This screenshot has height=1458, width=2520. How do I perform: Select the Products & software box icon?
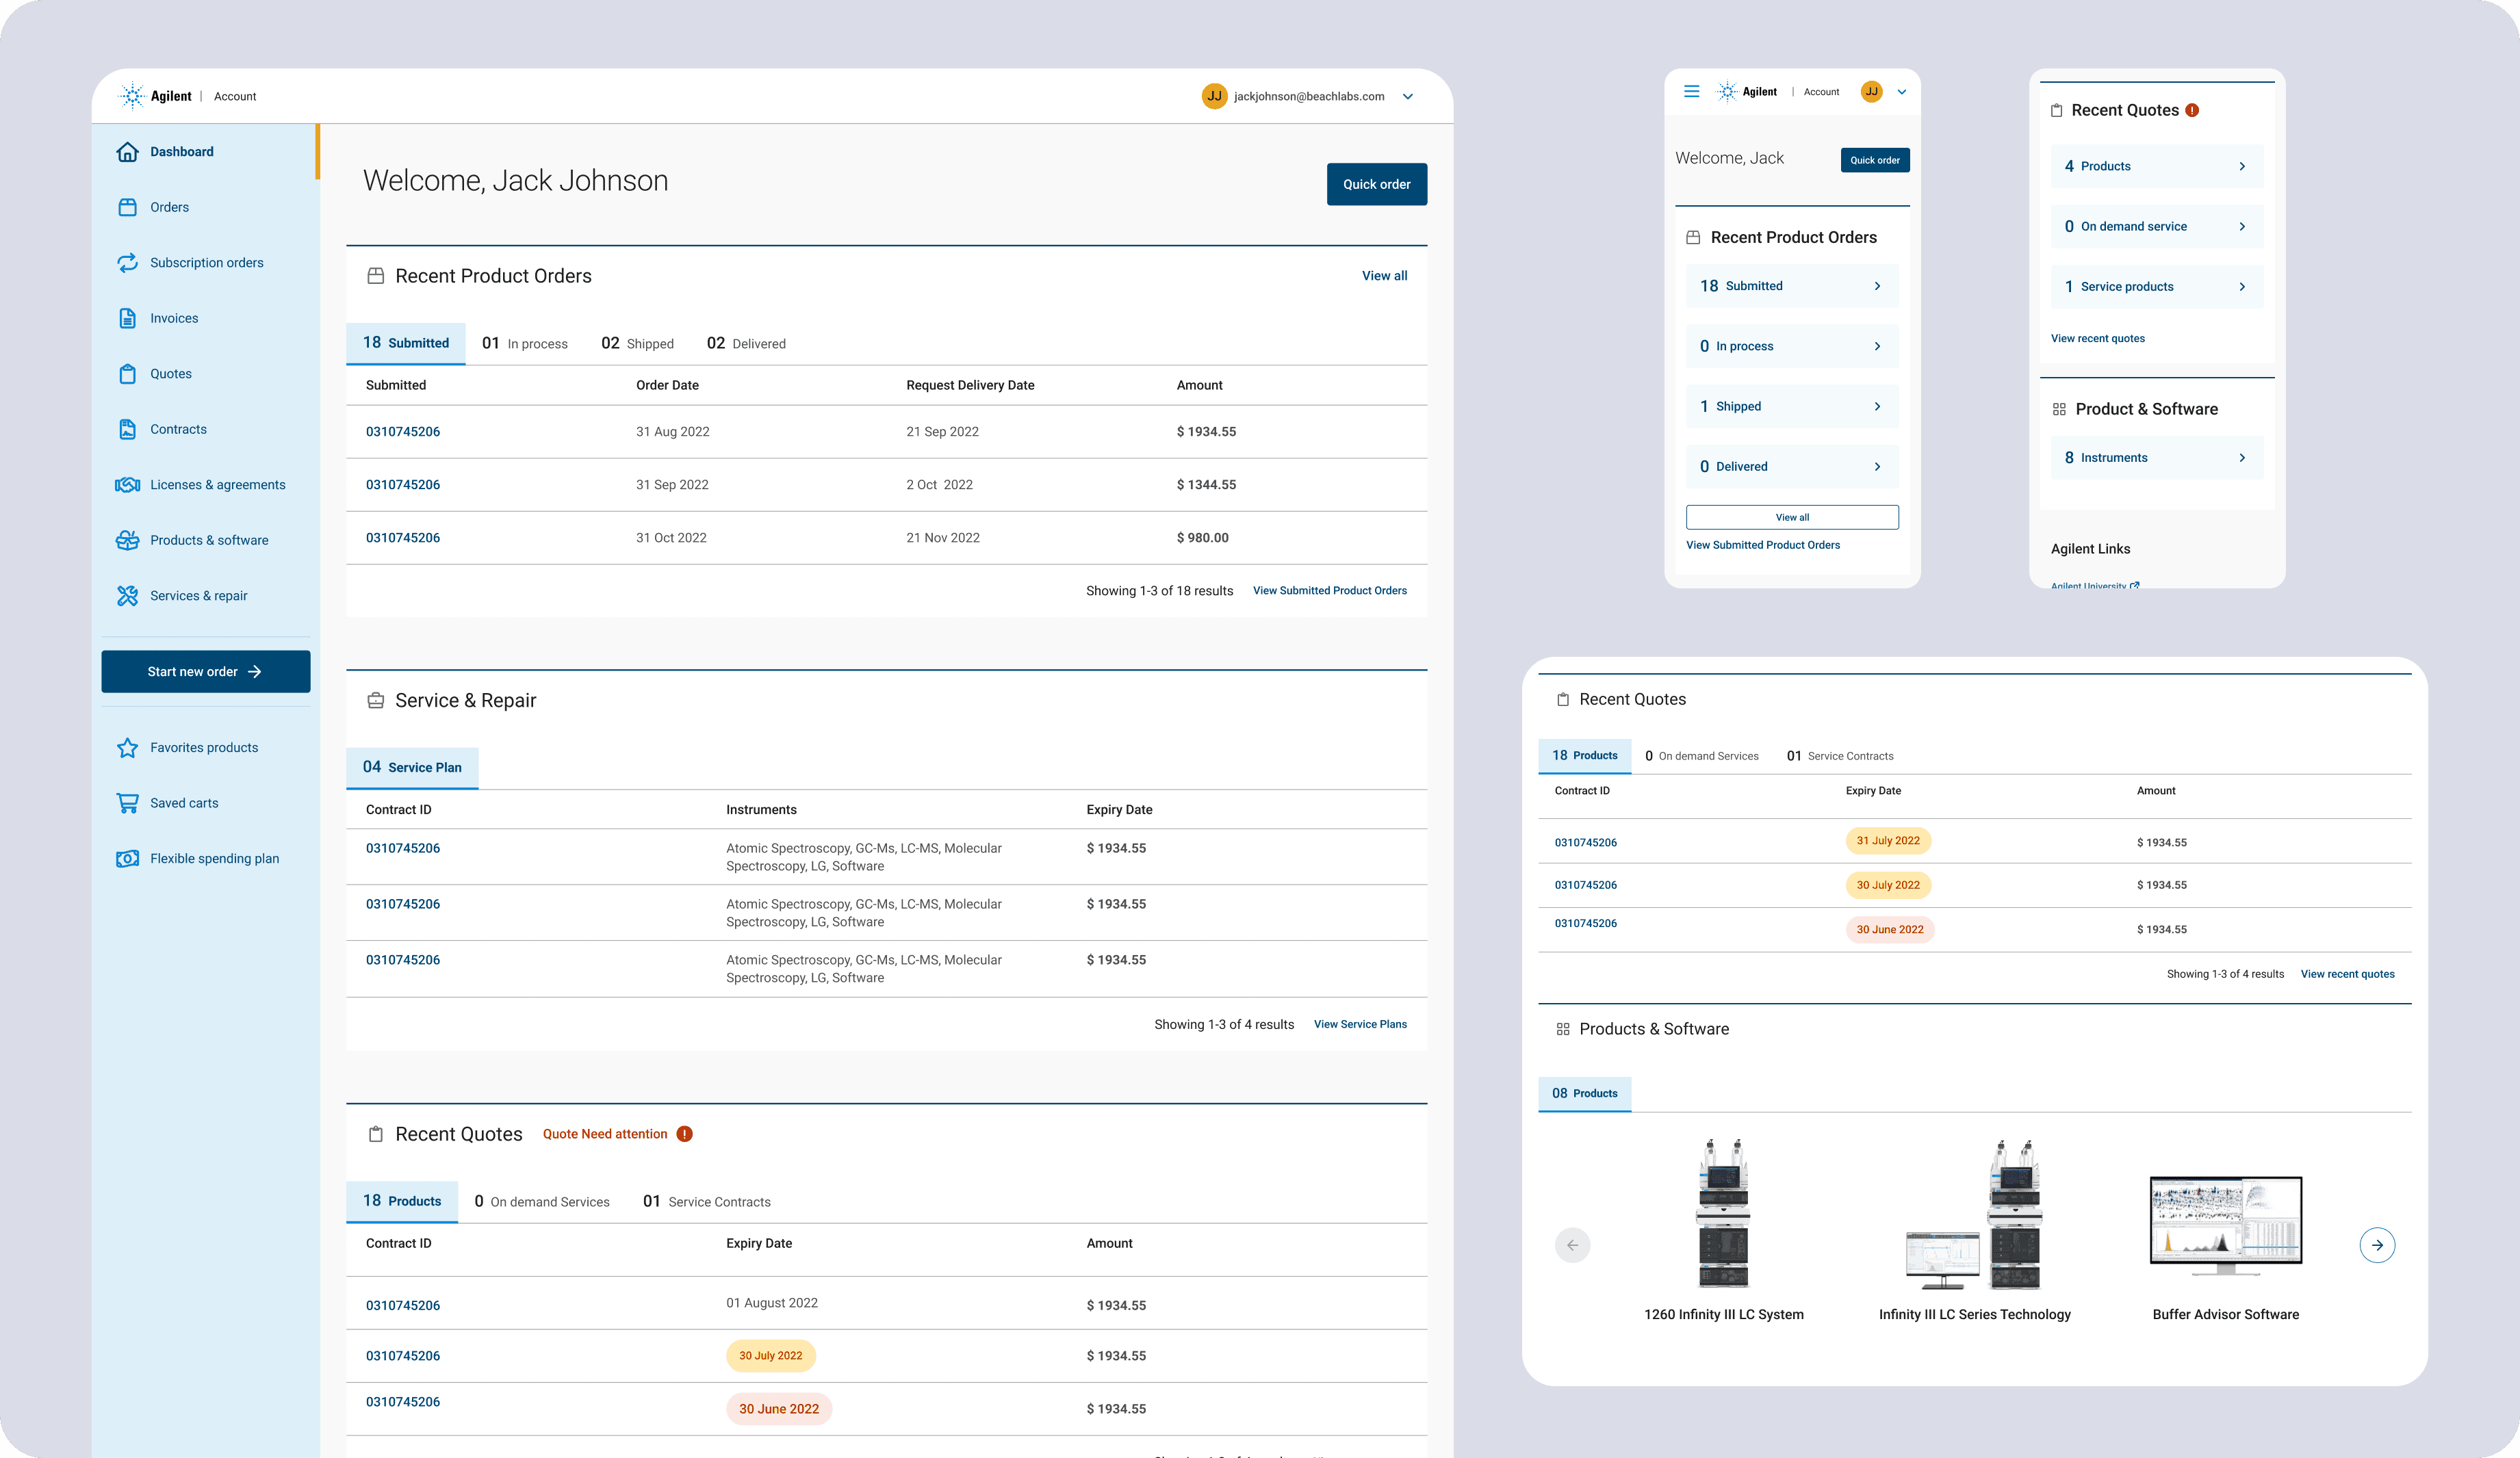pos(127,540)
